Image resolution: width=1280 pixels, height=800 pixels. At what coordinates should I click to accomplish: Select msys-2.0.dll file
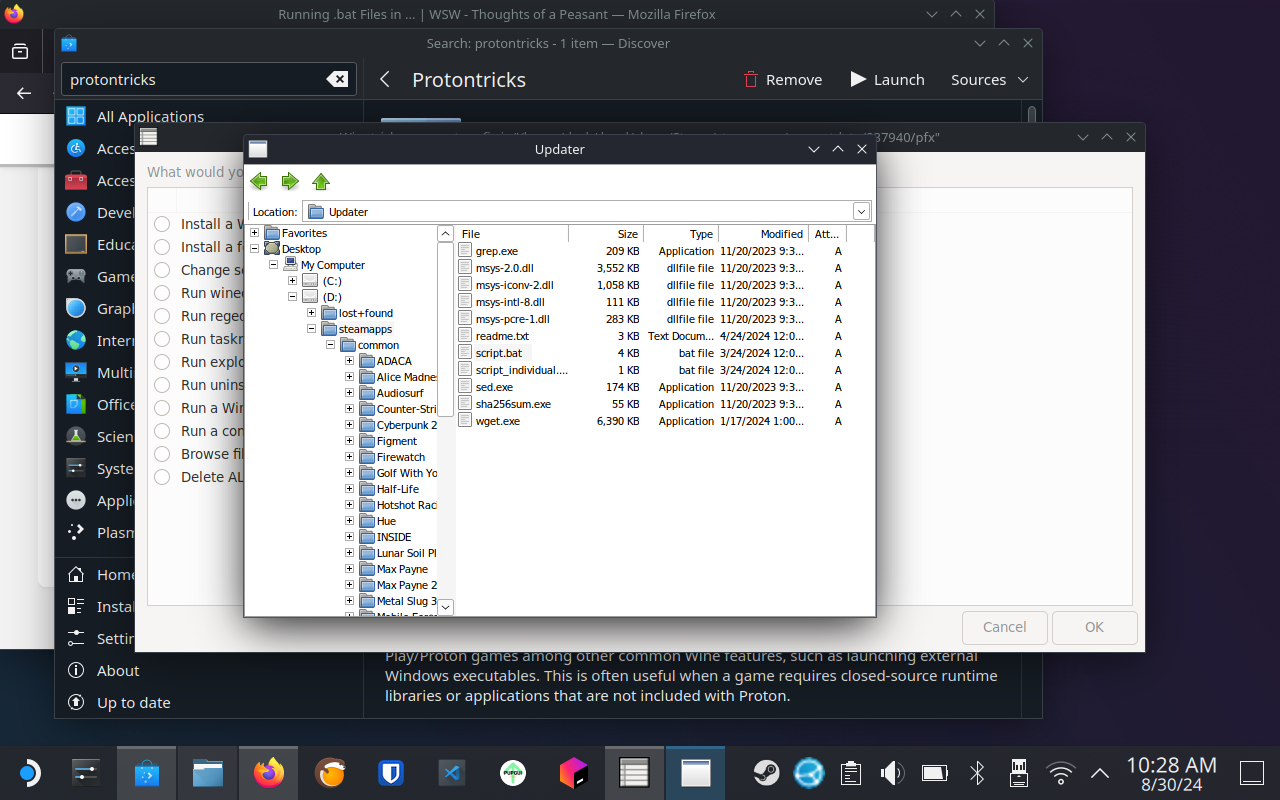click(x=504, y=268)
